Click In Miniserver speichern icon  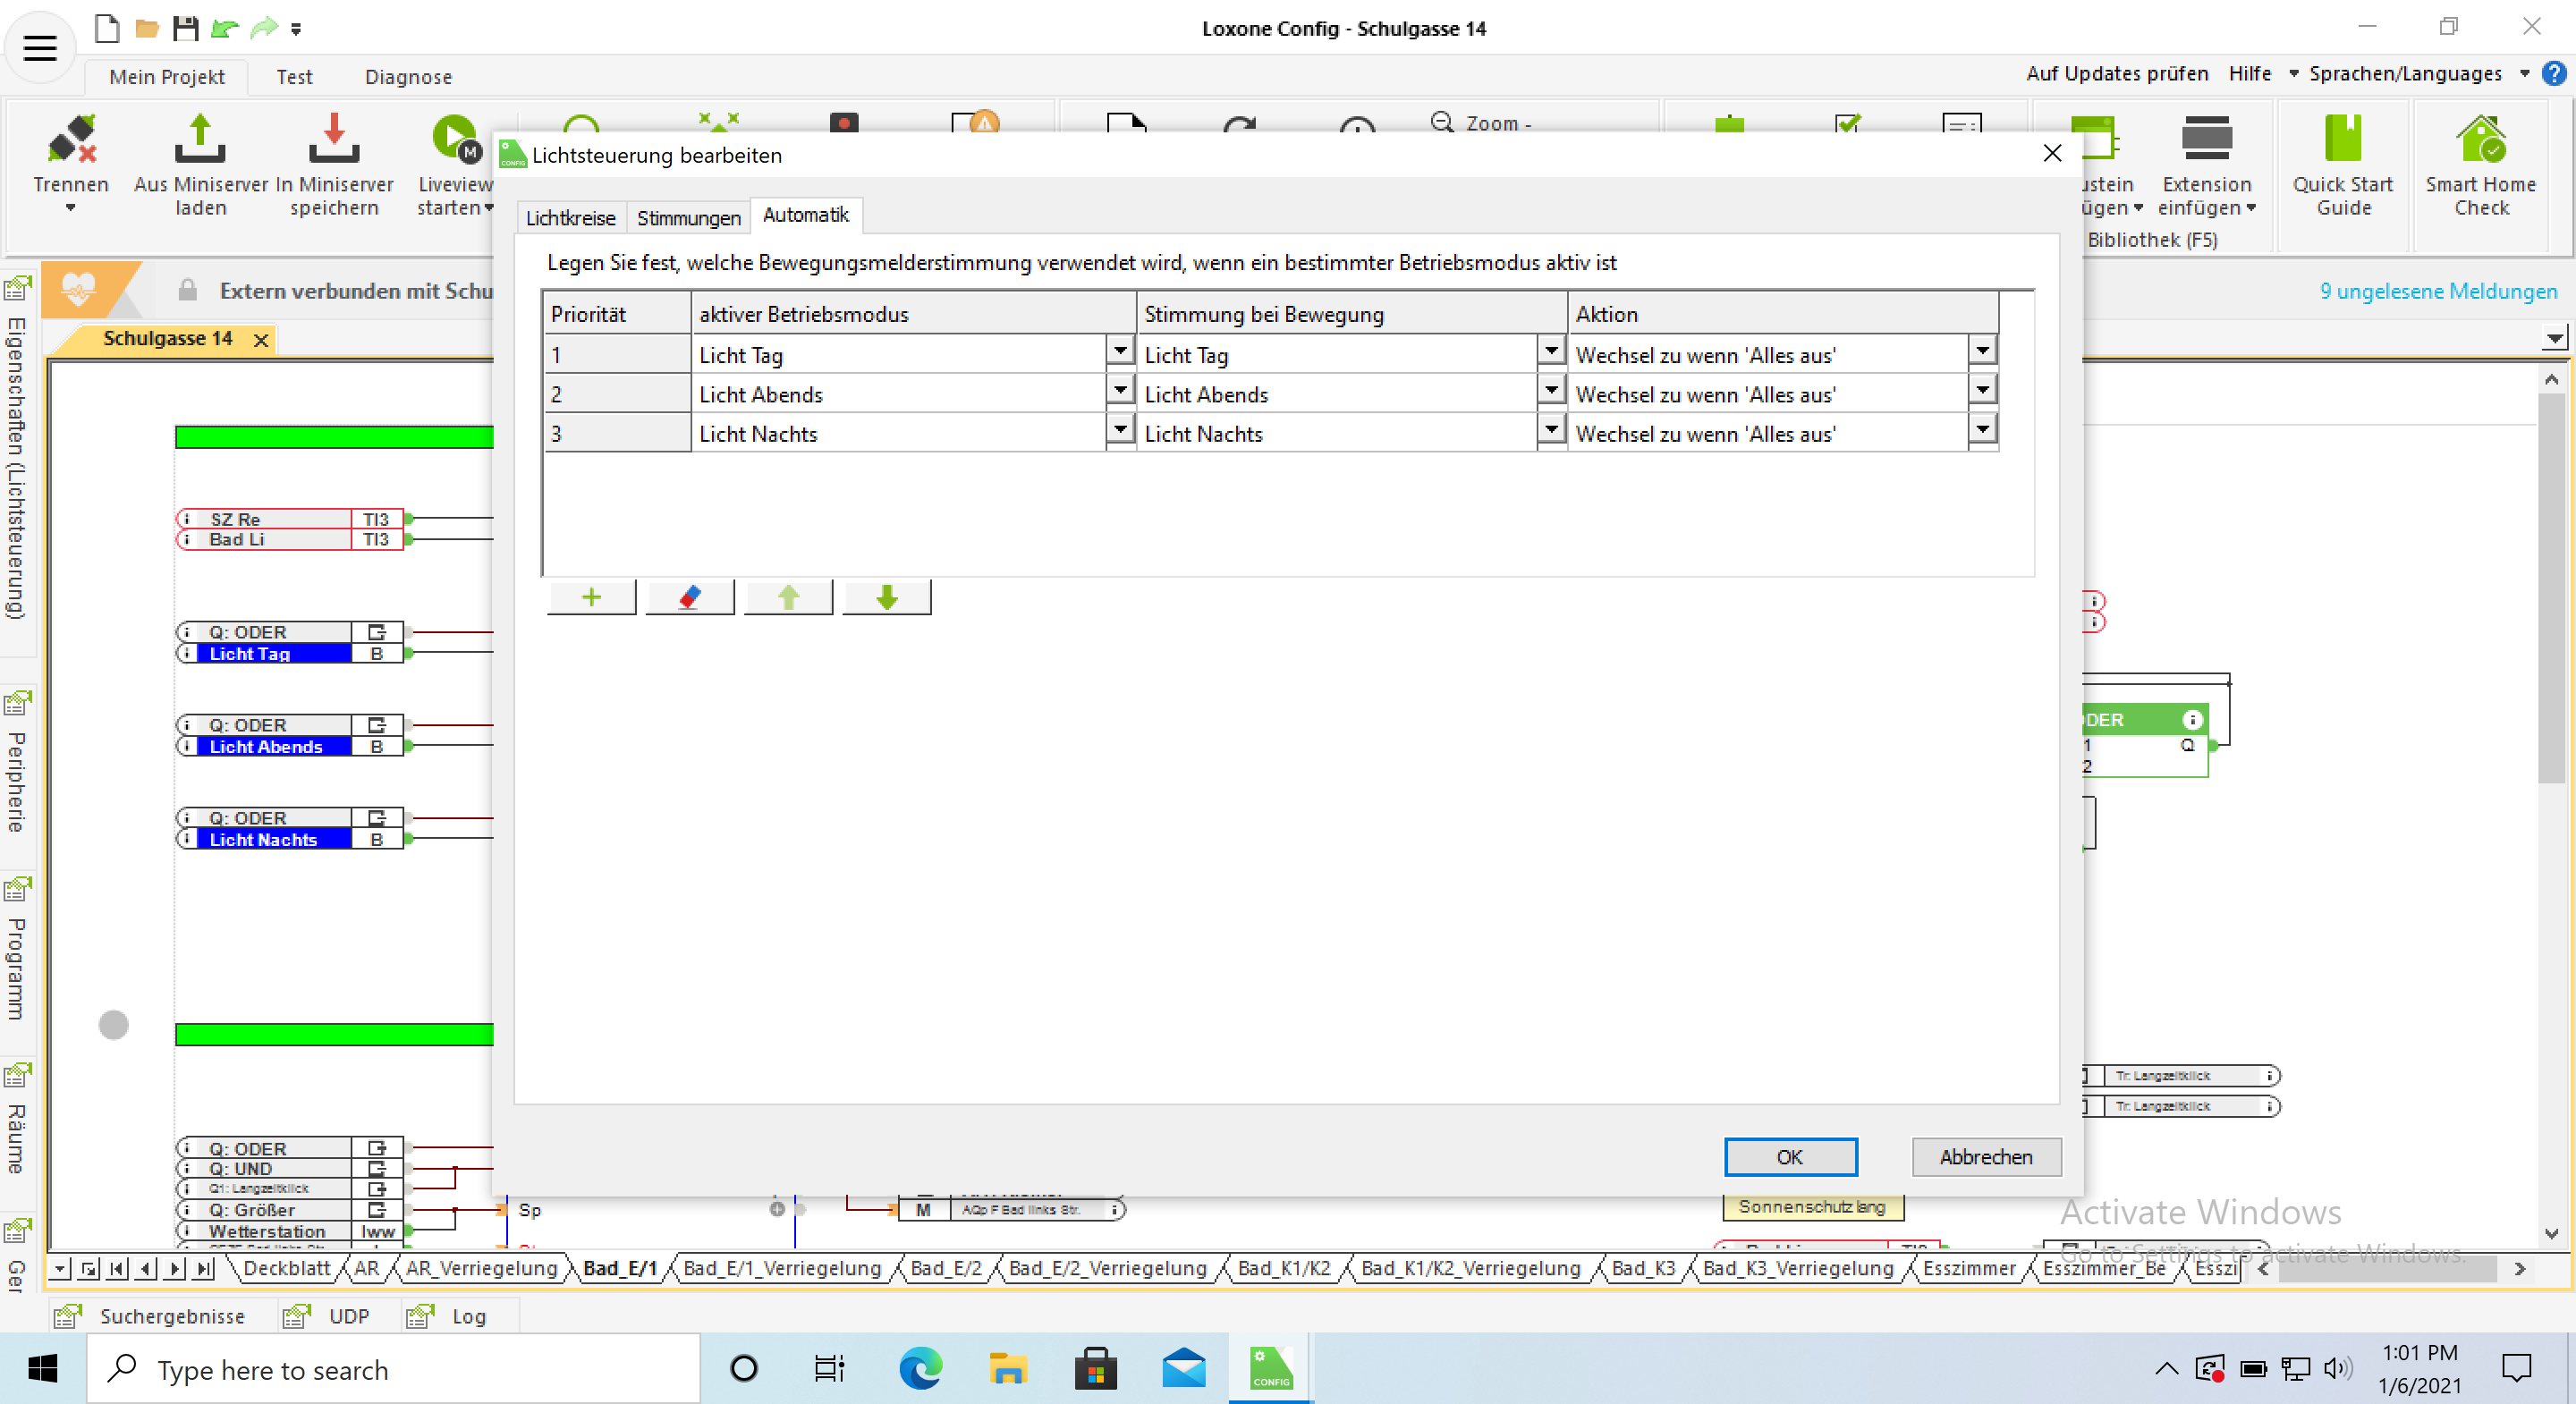(x=334, y=140)
